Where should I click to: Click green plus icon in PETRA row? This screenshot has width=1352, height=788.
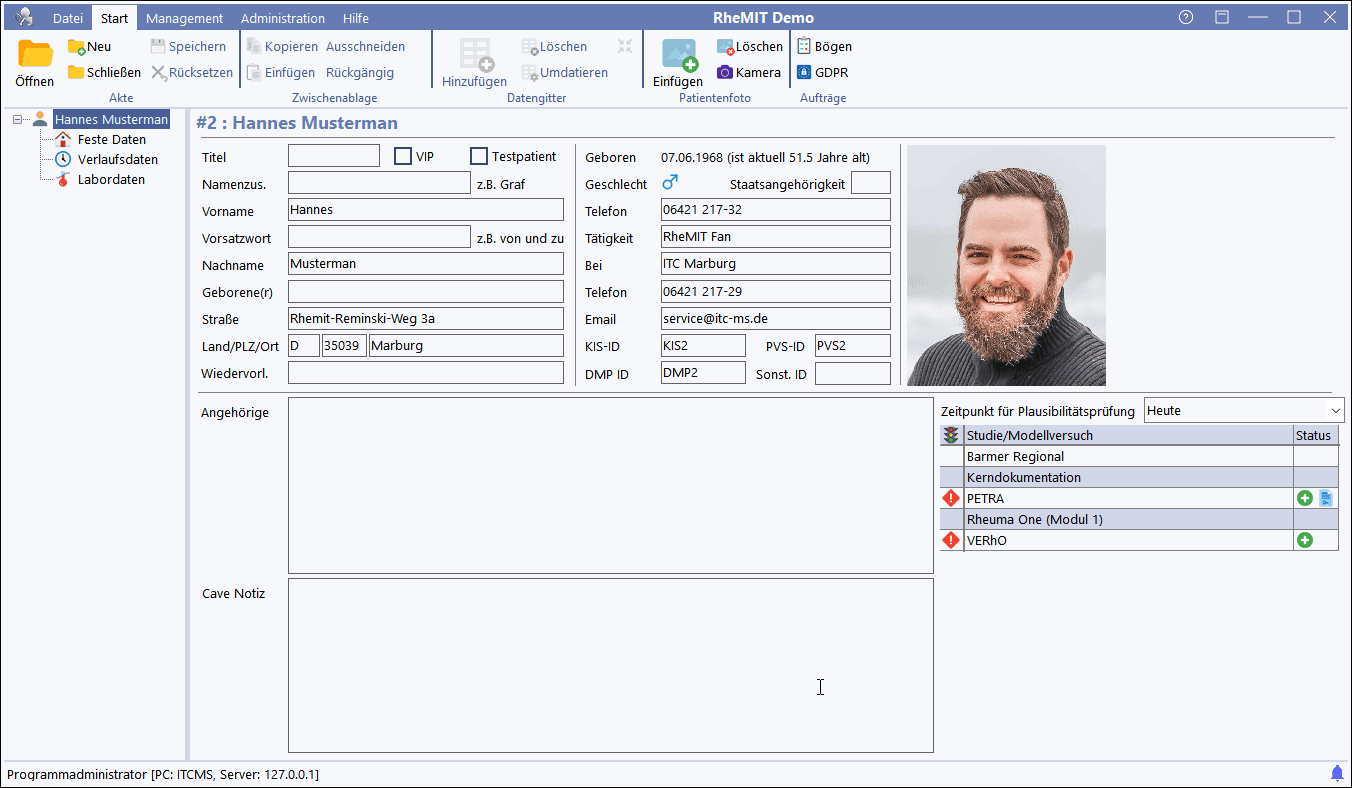[x=1304, y=498]
